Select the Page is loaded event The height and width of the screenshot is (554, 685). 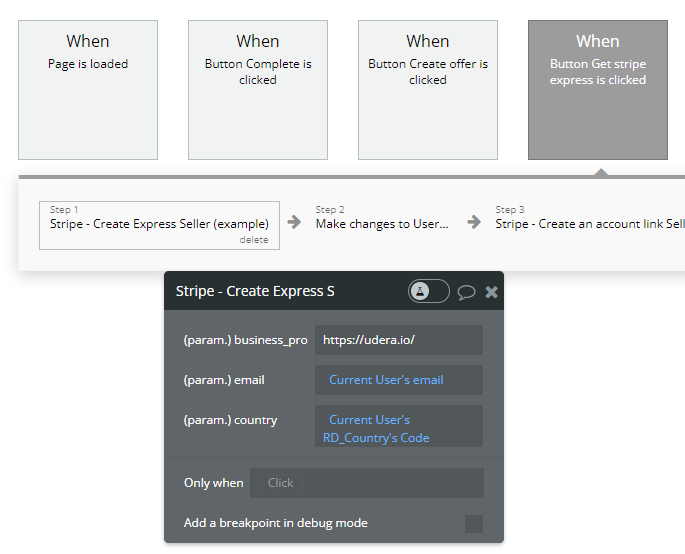(x=88, y=90)
